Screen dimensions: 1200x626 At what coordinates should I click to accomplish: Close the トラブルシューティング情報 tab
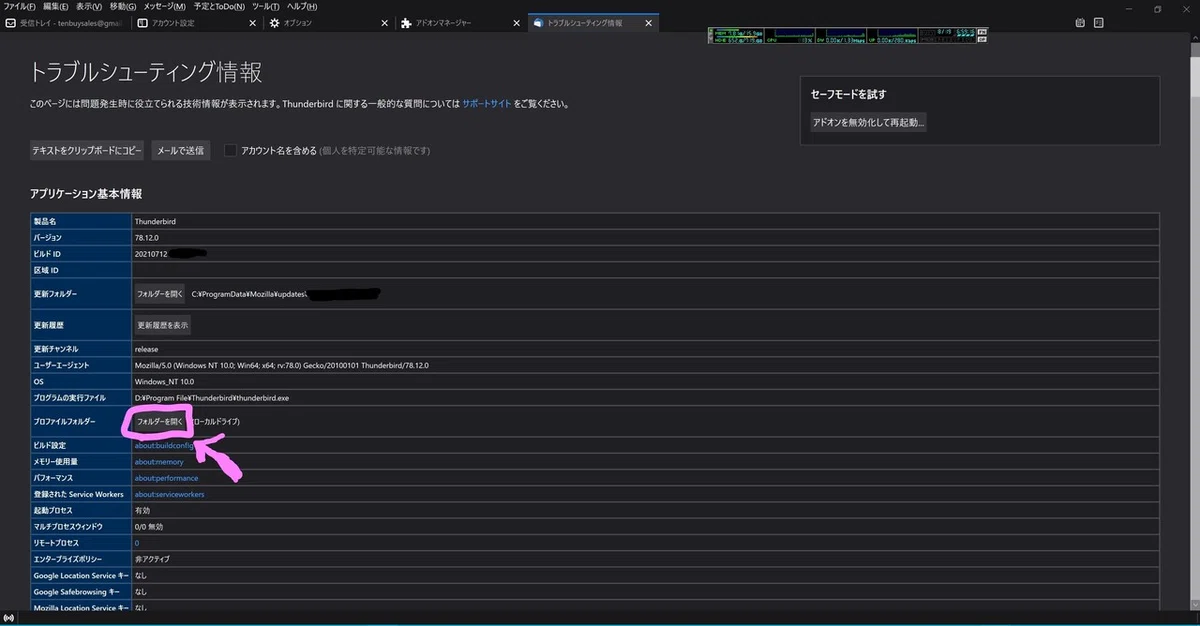[649, 22]
